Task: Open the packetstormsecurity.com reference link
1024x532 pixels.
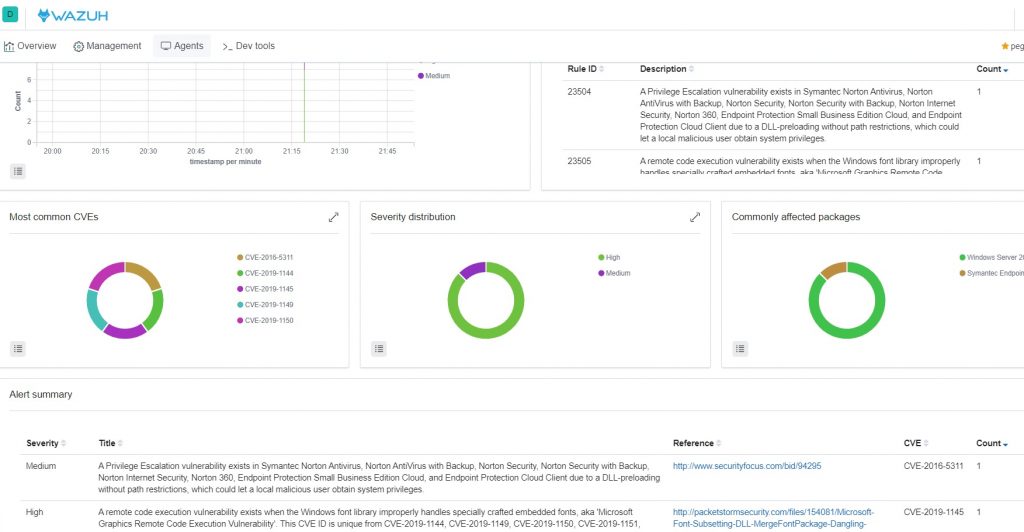Action: [773, 512]
